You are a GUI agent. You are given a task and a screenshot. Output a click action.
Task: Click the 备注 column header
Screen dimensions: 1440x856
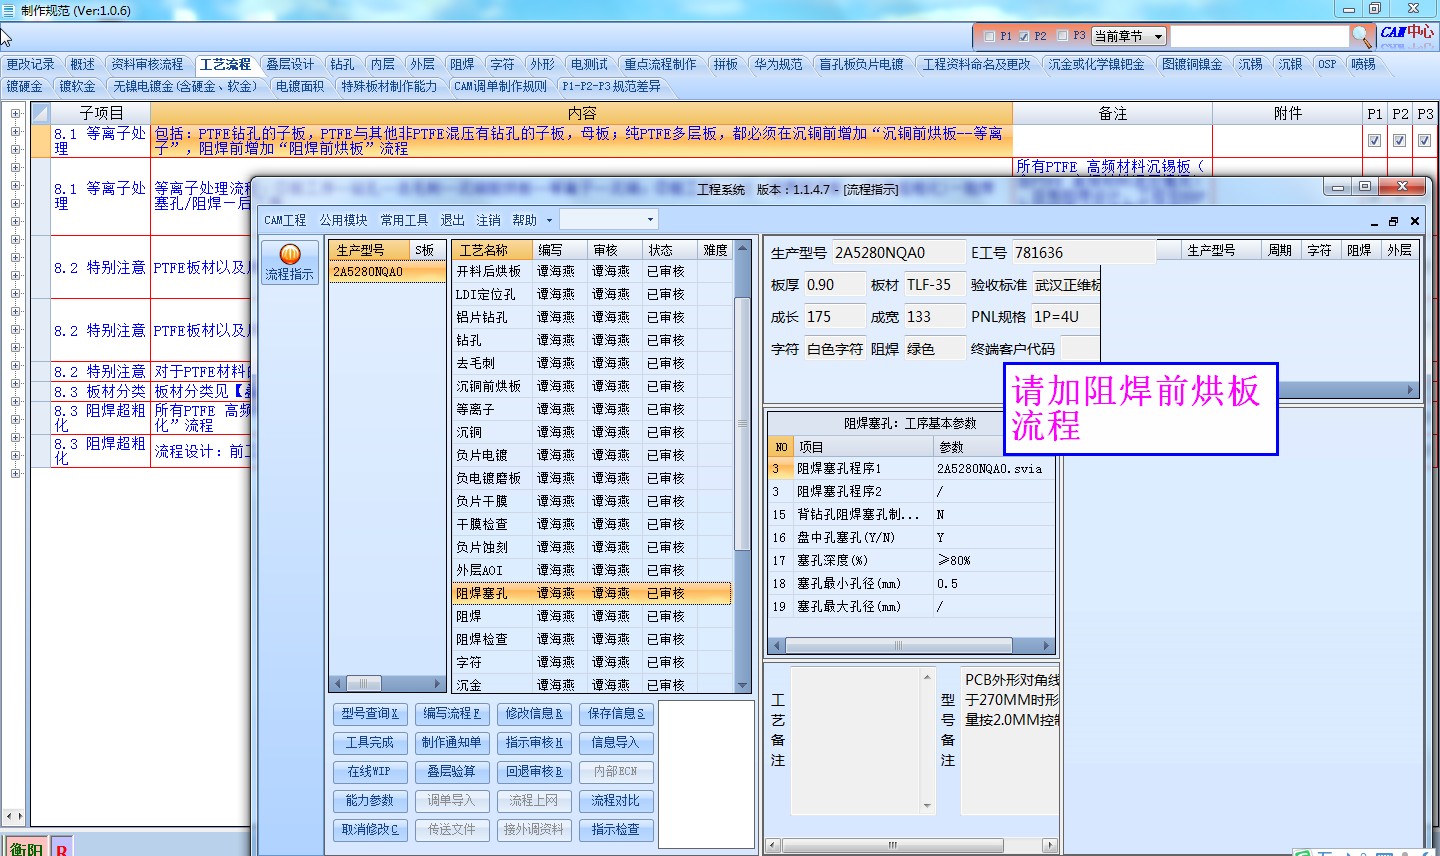click(x=1112, y=113)
